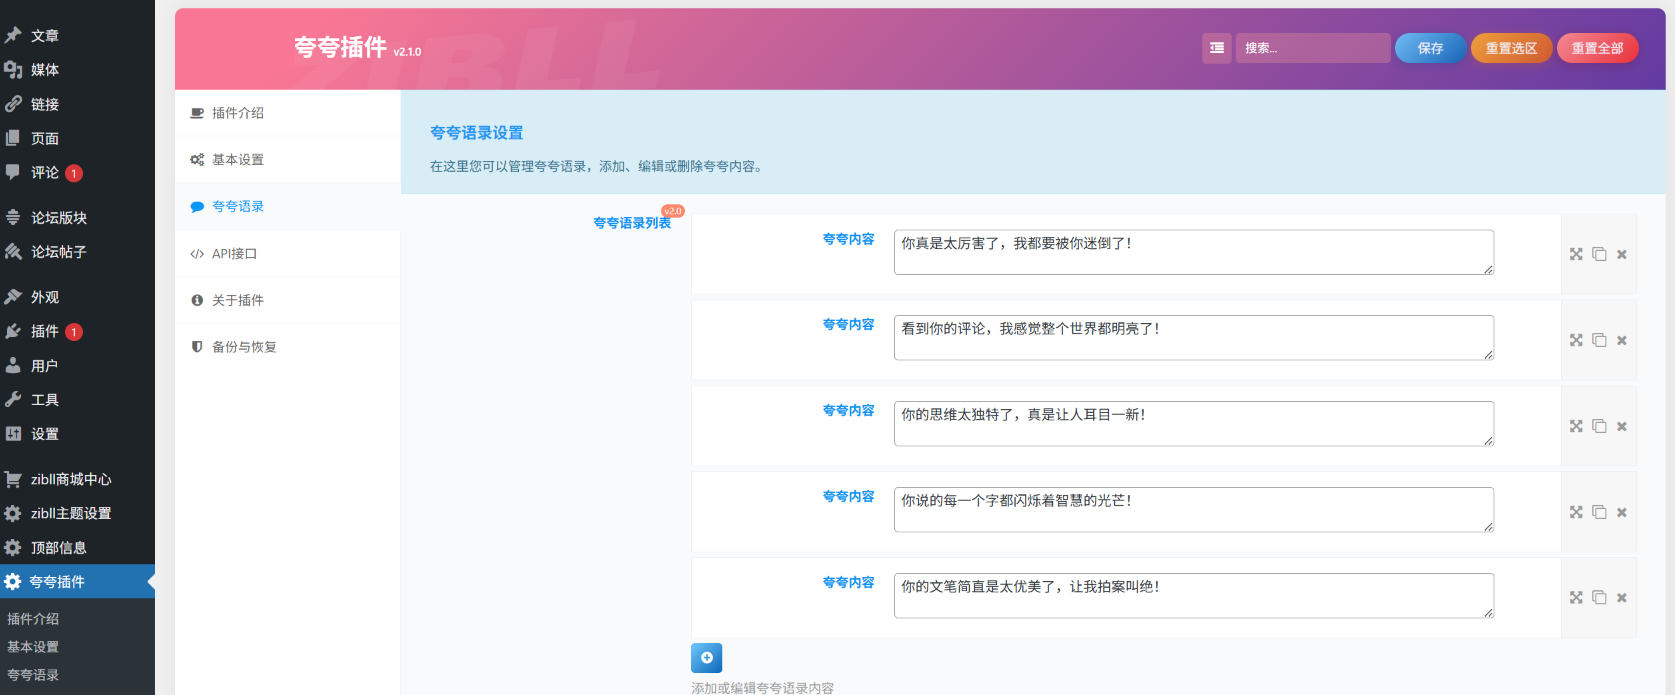This screenshot has width=1675, height=695.
Task: Open the 插件介绍 tab in plugin panel
Action: pos(238,113)
